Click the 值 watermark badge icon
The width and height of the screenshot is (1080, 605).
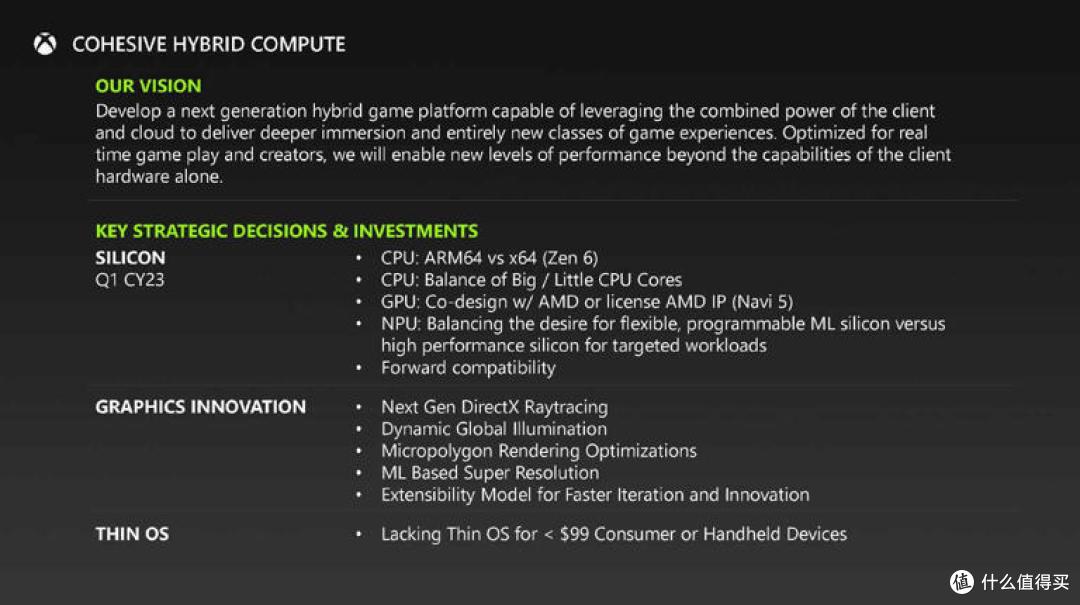click(962, 581)
